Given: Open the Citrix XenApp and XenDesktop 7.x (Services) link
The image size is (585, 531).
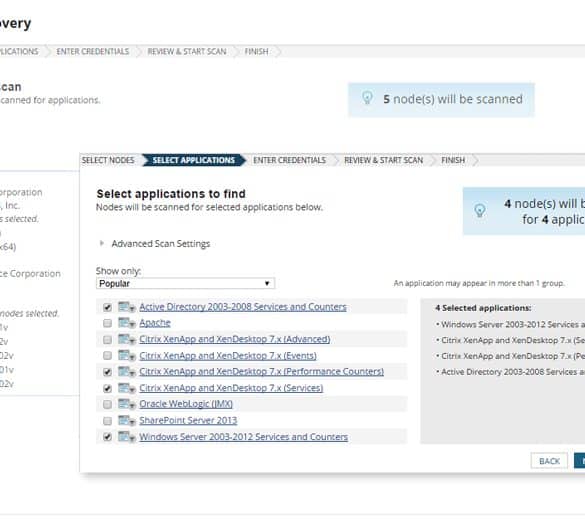Looking at the screenshot, I should pyautogui.click(x=231, y=388).
